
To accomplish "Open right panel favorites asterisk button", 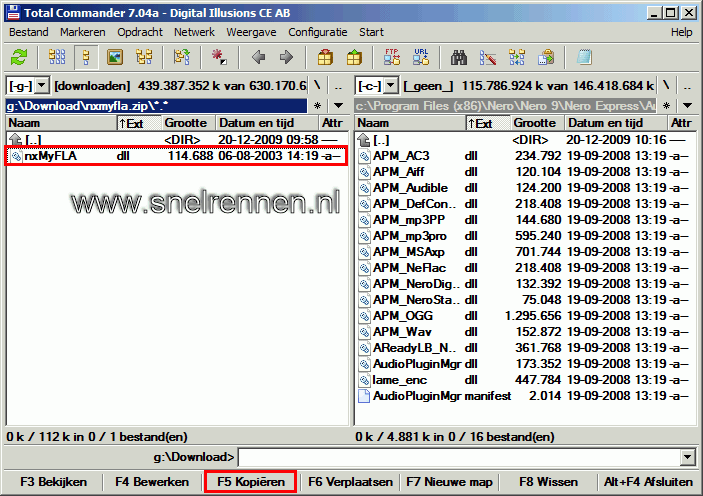I will [x=666, y=106].
